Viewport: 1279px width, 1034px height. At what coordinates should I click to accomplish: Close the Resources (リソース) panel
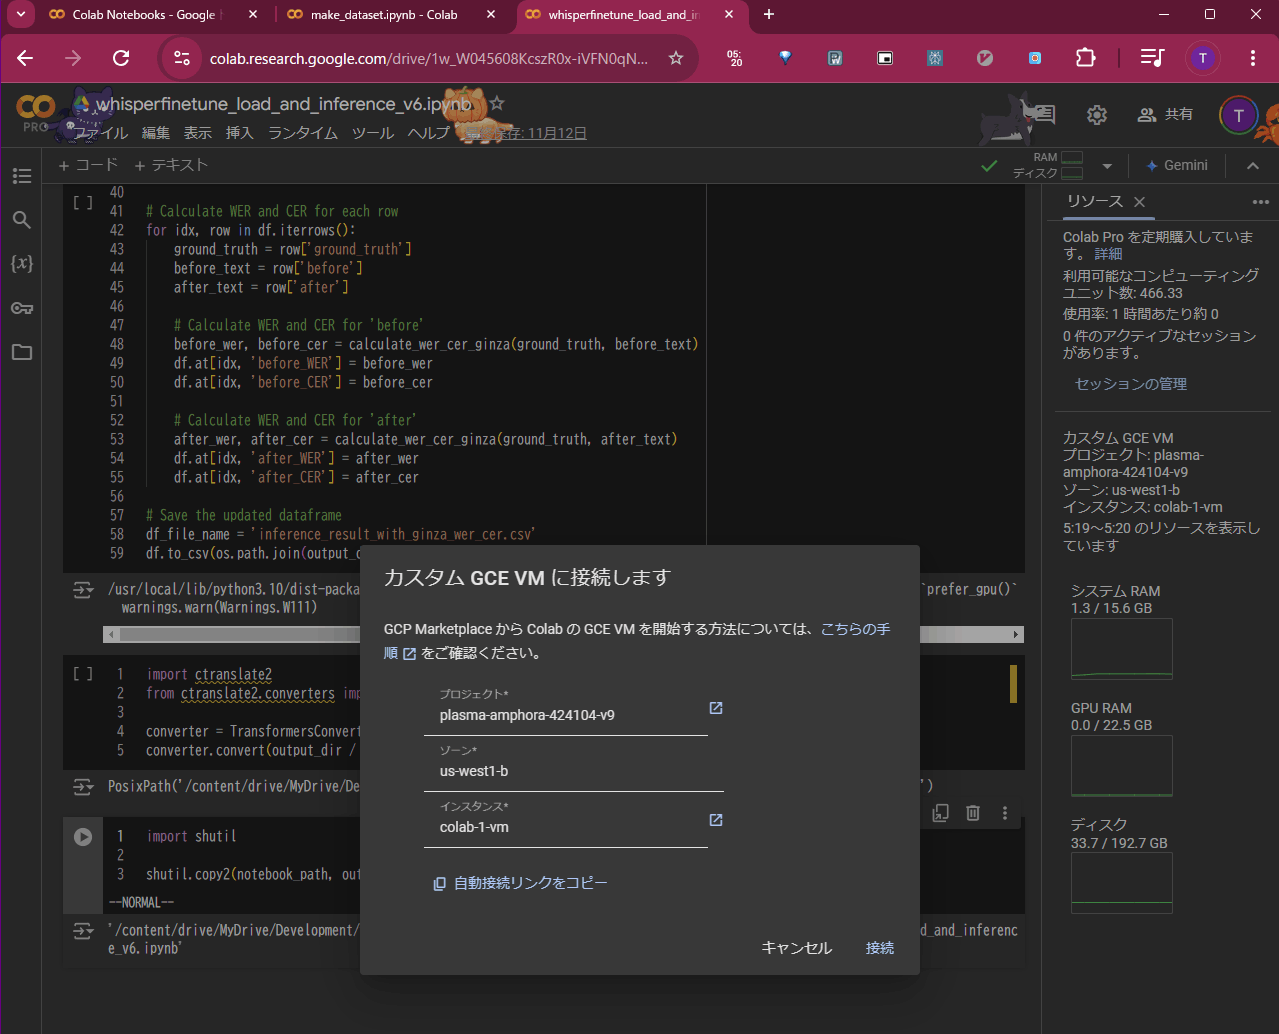pyautogui.click(x=1139, y=202)
